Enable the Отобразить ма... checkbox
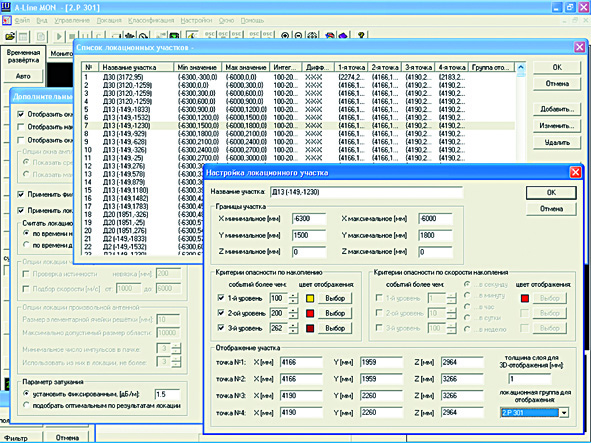 coord(21,127)
